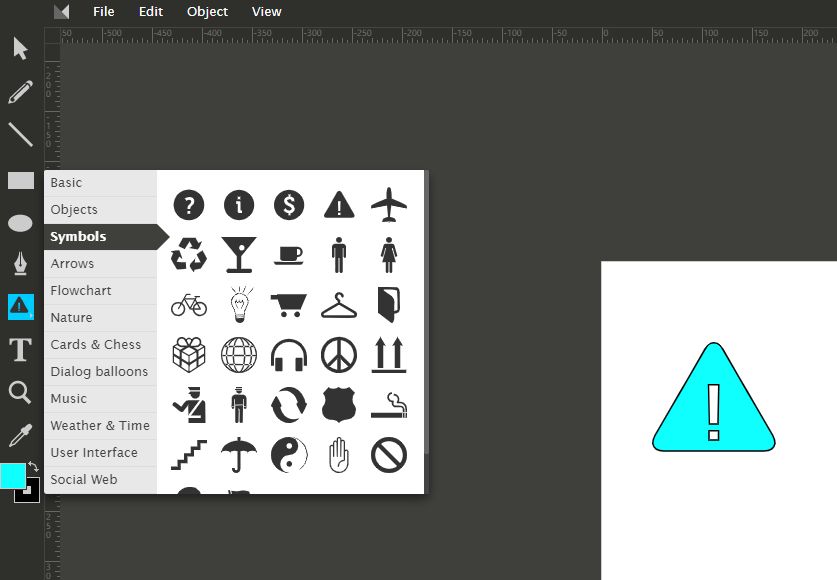Insert the airplane symbol shape
This screenshot has width=837, height=580.
pyautogui.click(x=389, y=205)
